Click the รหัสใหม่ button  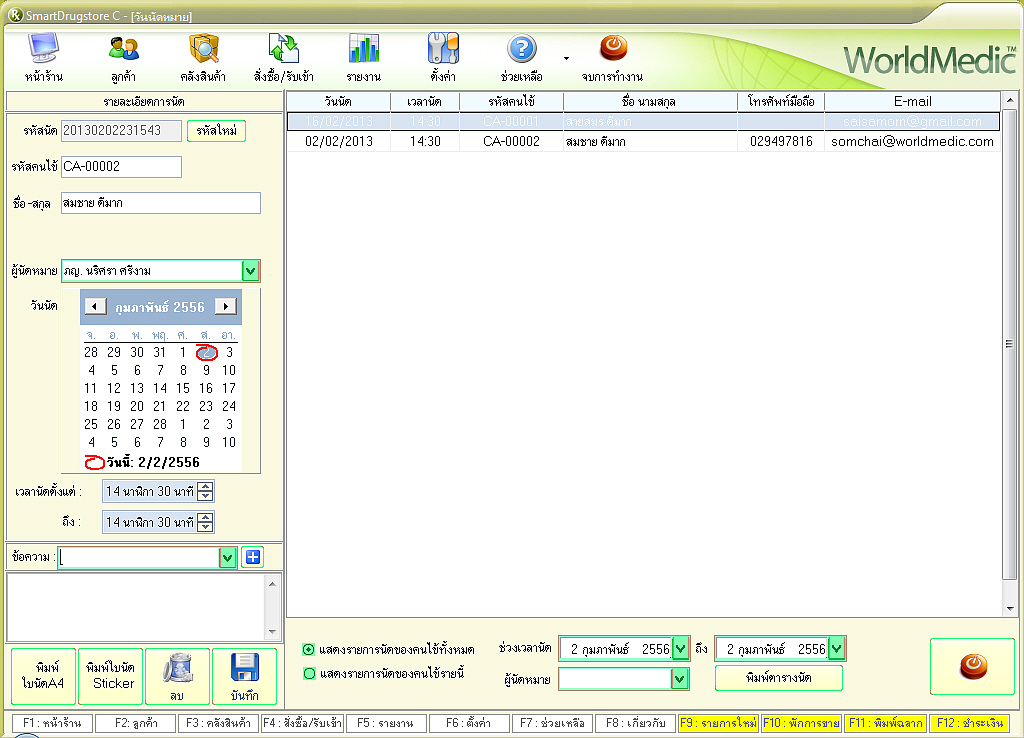point(216,130)
